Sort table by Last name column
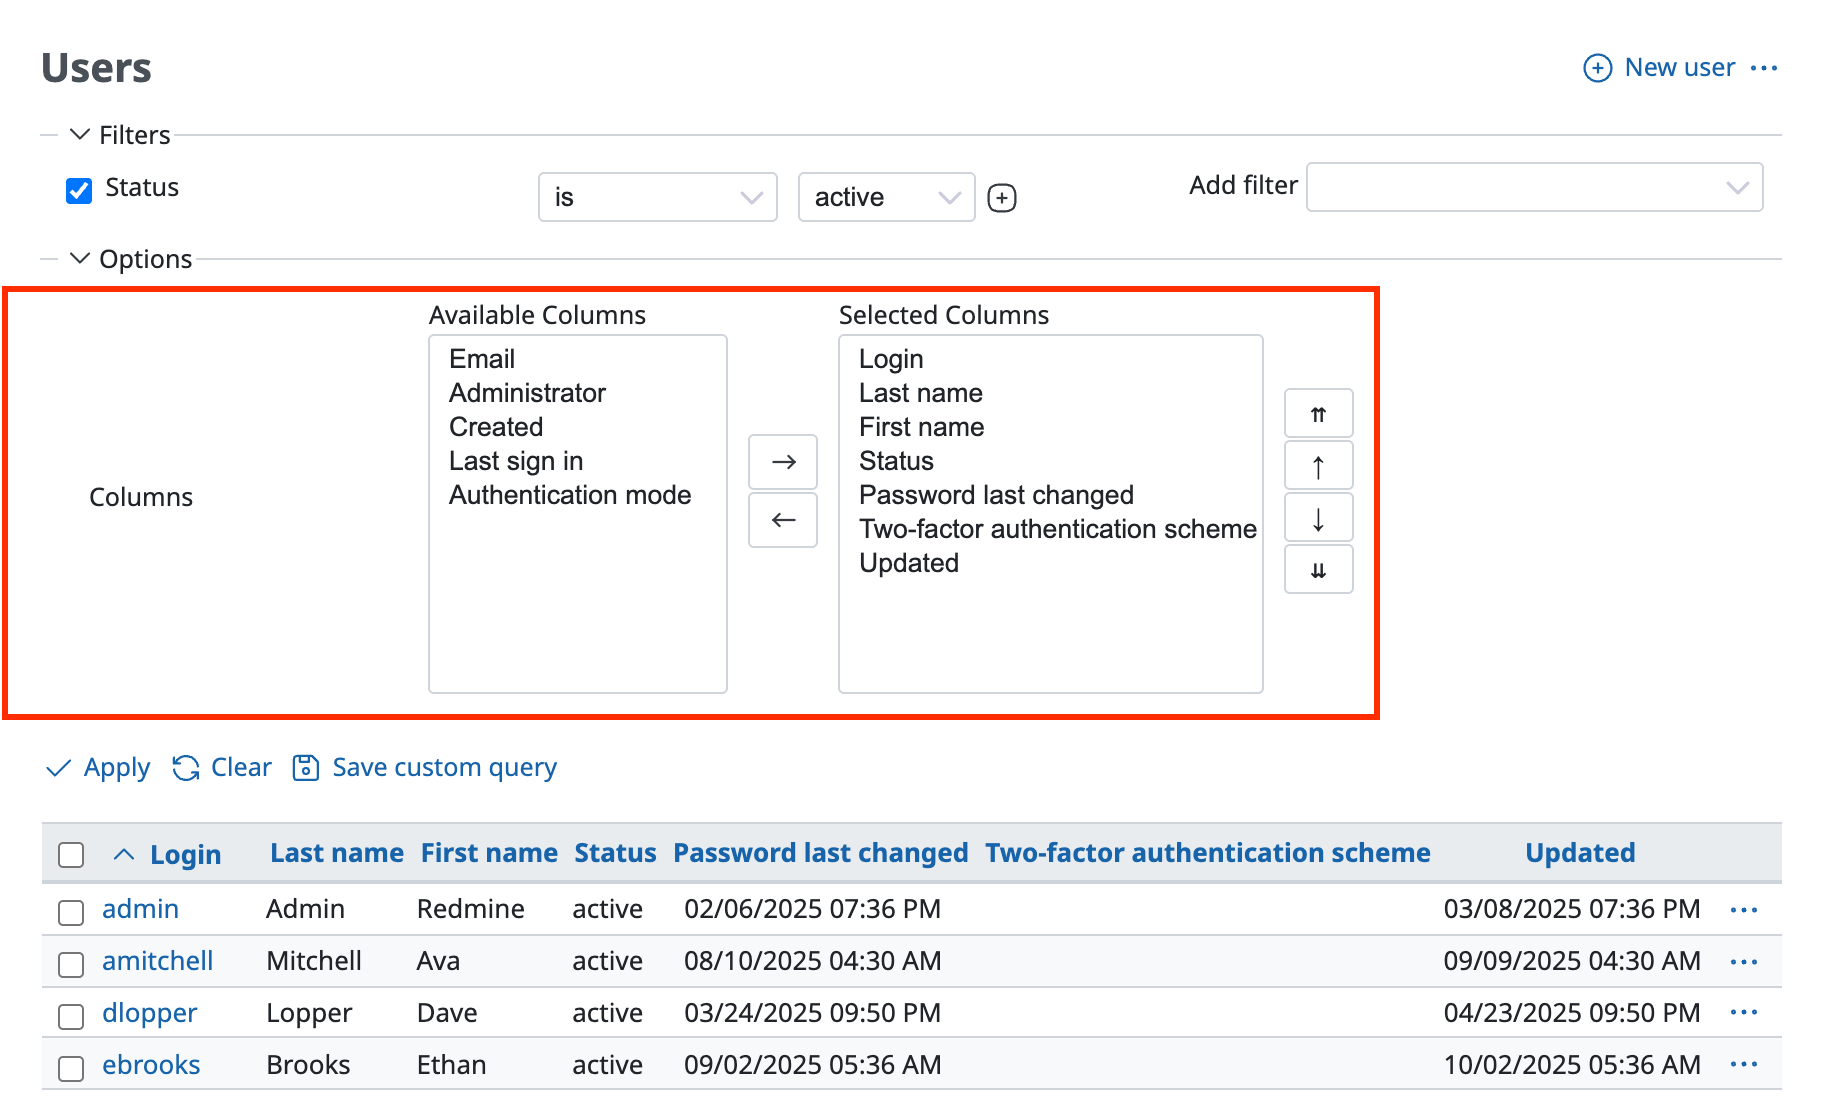Image resolution: width=1822 pixels, height=1096 pixels. pyautogui.click(x=337, y=853)
